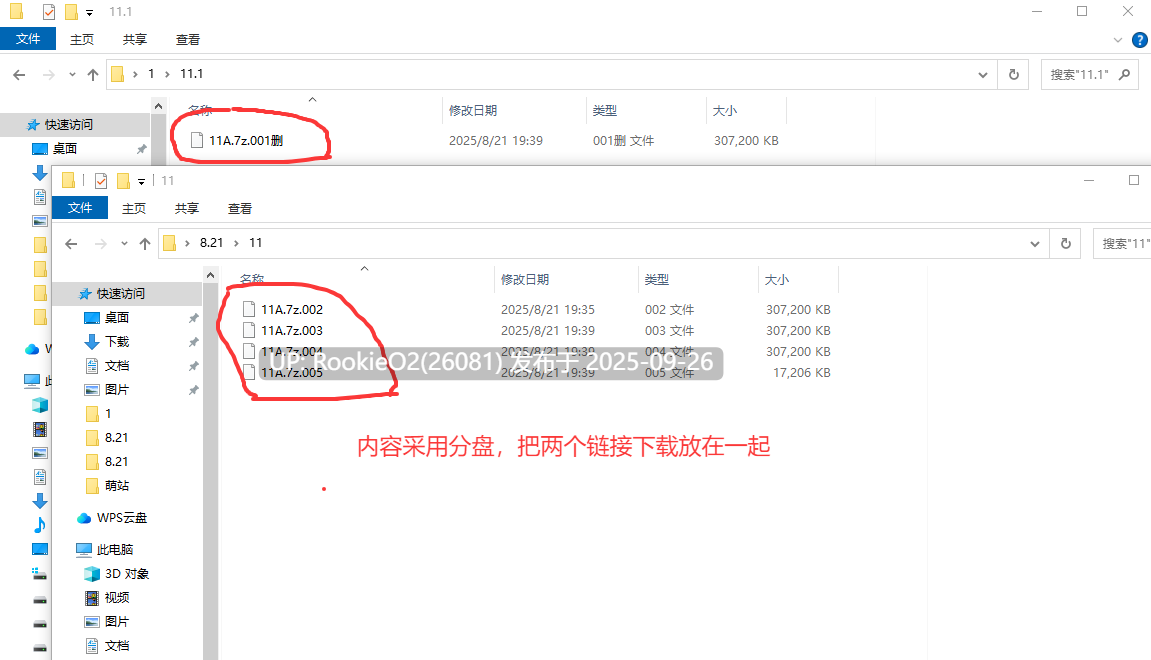The width and height of the screenshot is (1151, 660).
Task: Click the 搜索"11" search box
Action: 1123,243
